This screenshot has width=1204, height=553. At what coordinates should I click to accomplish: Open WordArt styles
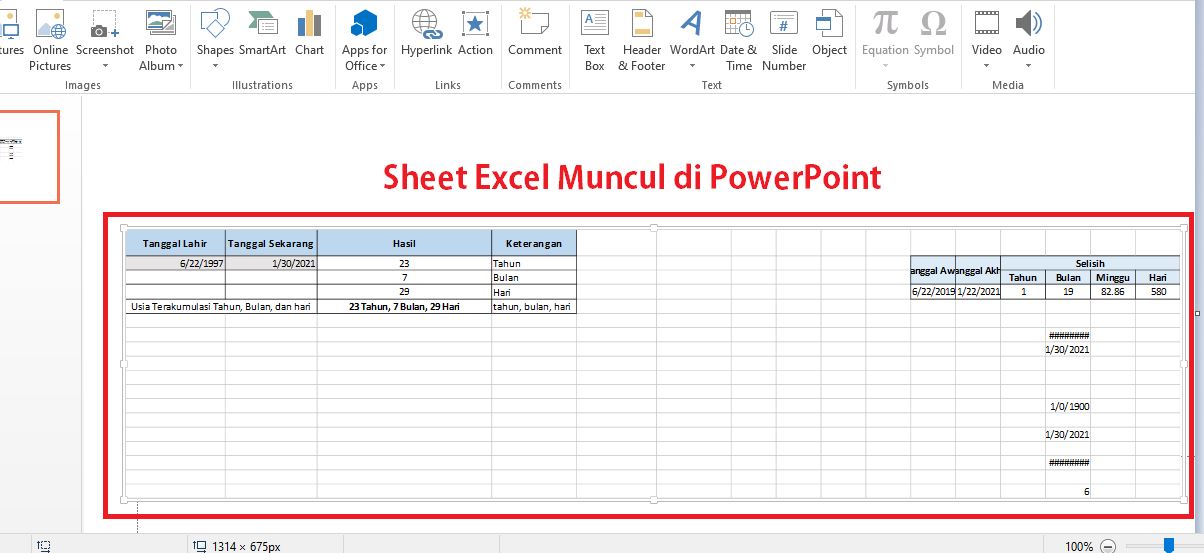pos(692,40)
